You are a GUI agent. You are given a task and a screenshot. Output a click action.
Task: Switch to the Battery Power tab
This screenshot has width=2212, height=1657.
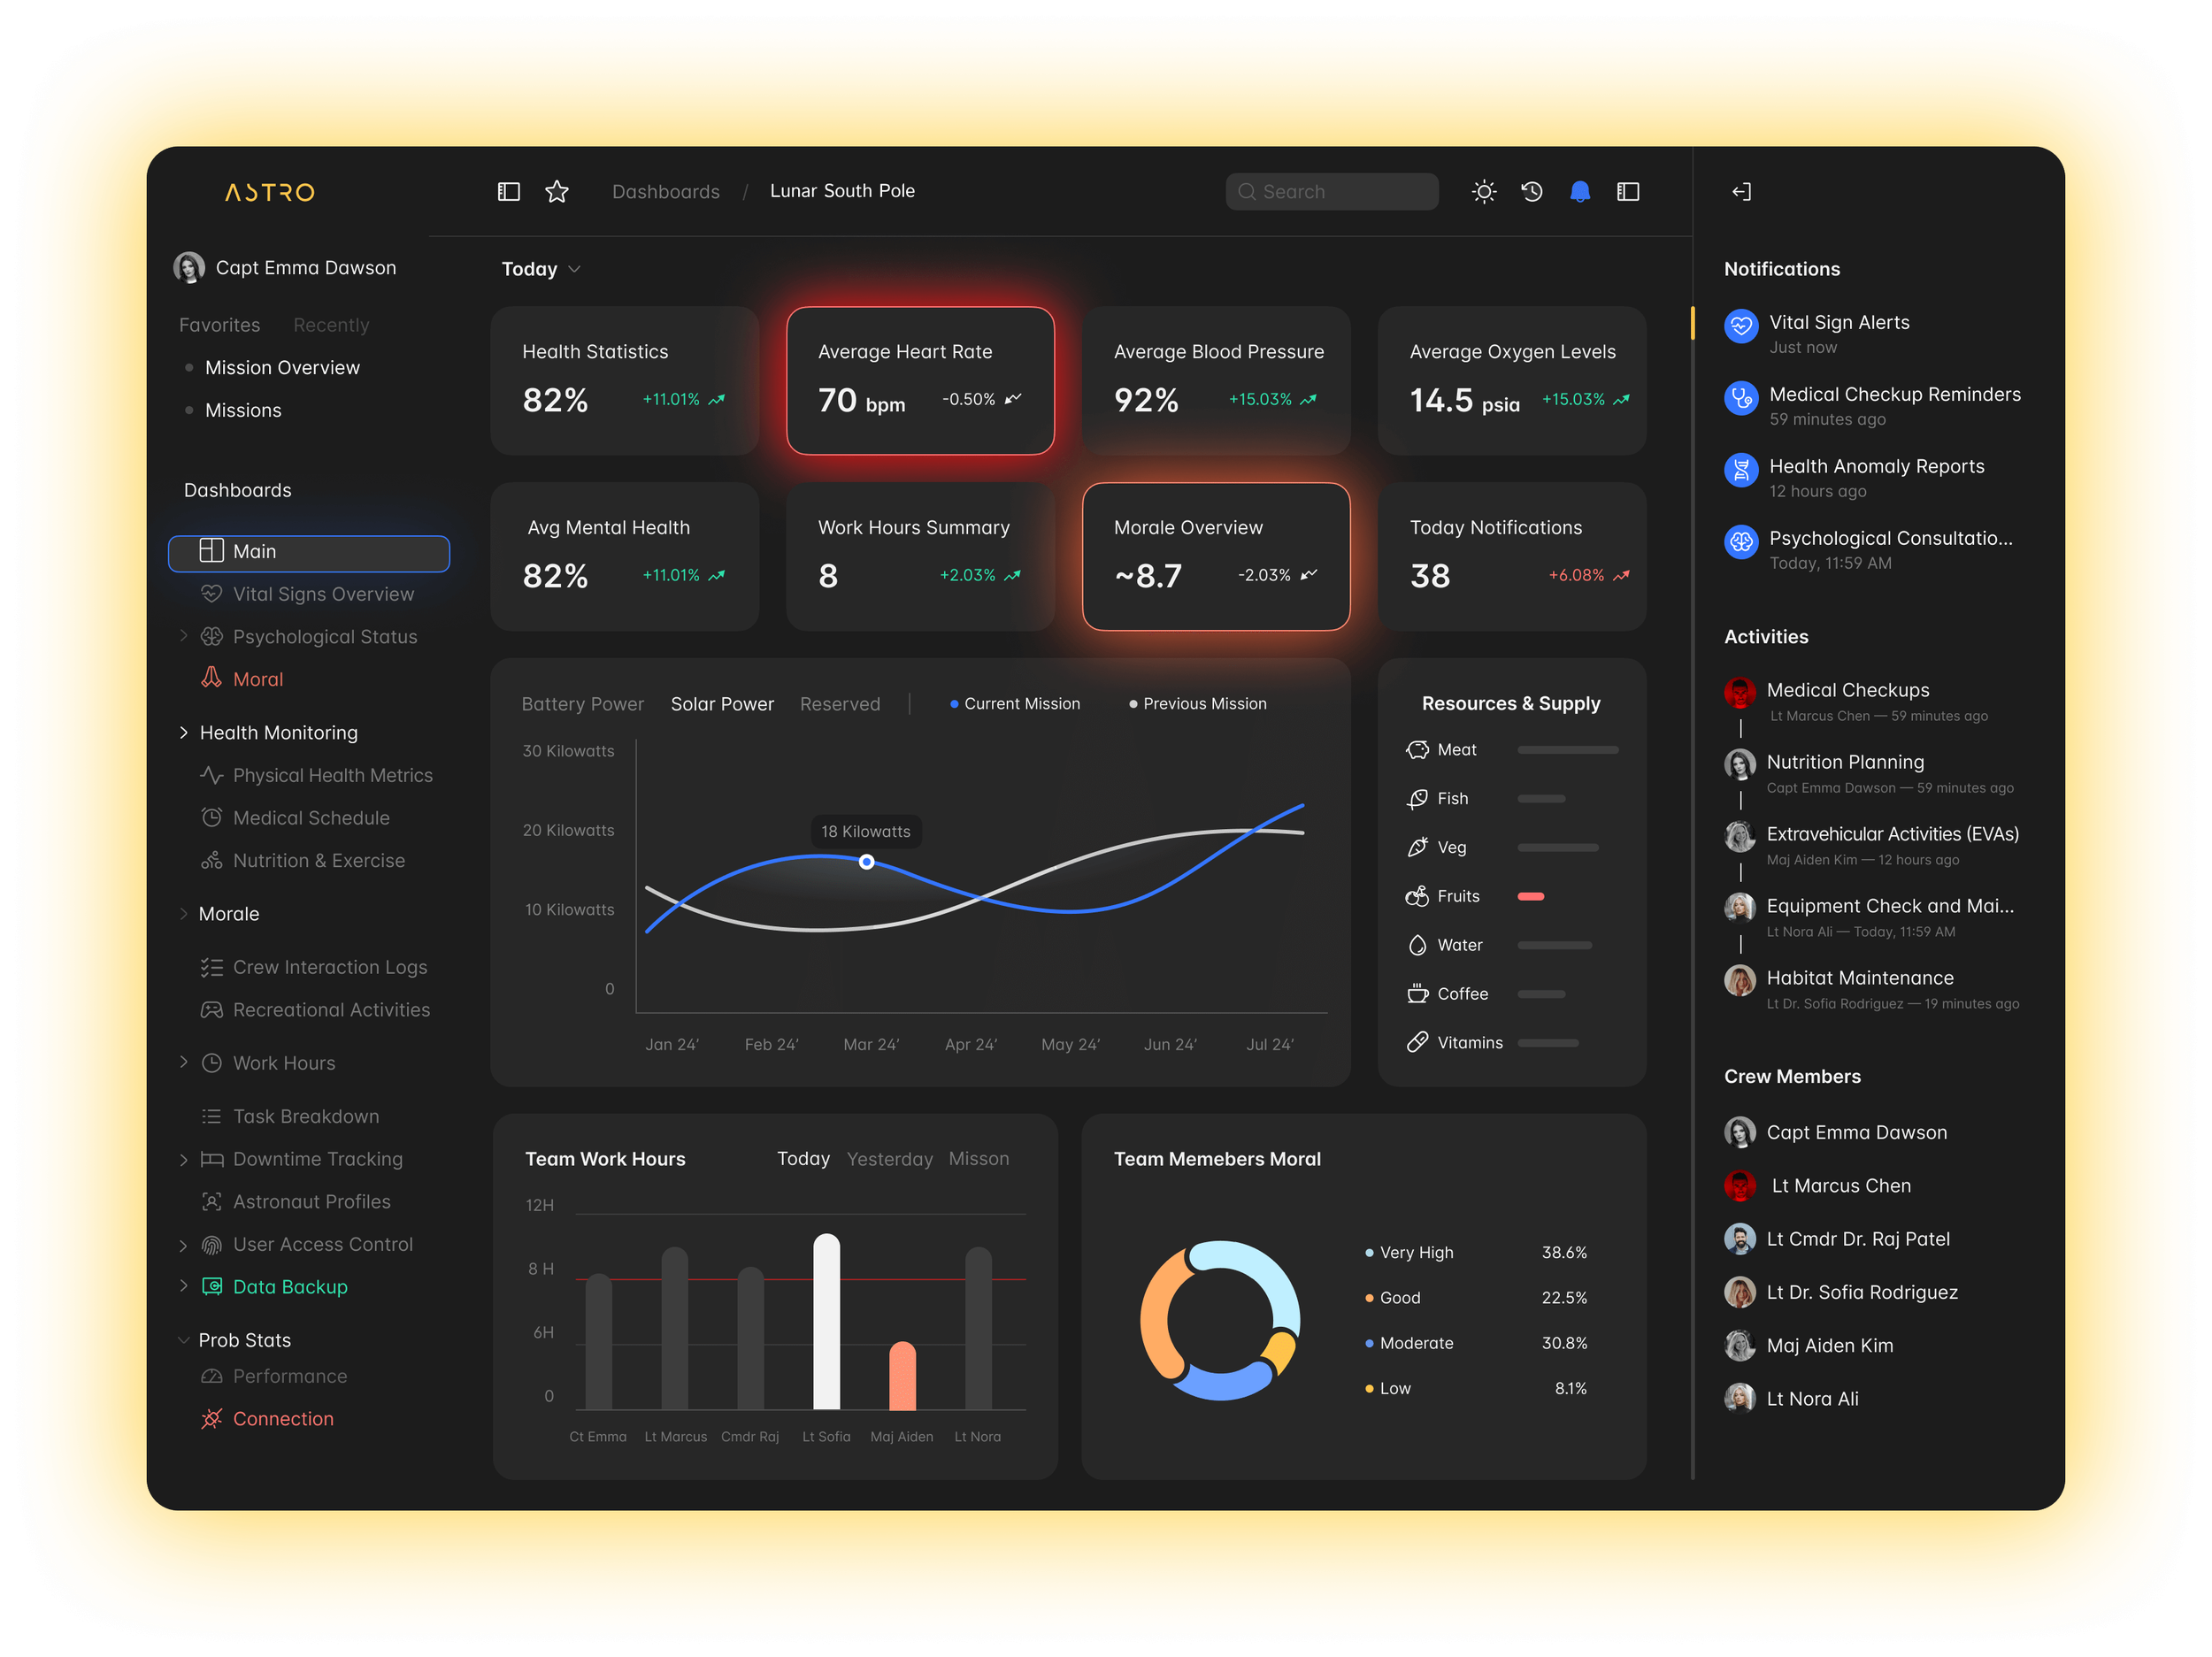582,704
